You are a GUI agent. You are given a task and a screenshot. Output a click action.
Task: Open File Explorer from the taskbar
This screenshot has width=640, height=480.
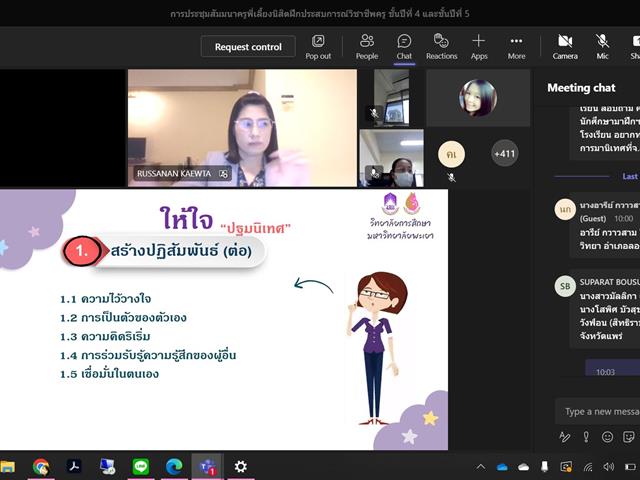(x=7, y=467)
